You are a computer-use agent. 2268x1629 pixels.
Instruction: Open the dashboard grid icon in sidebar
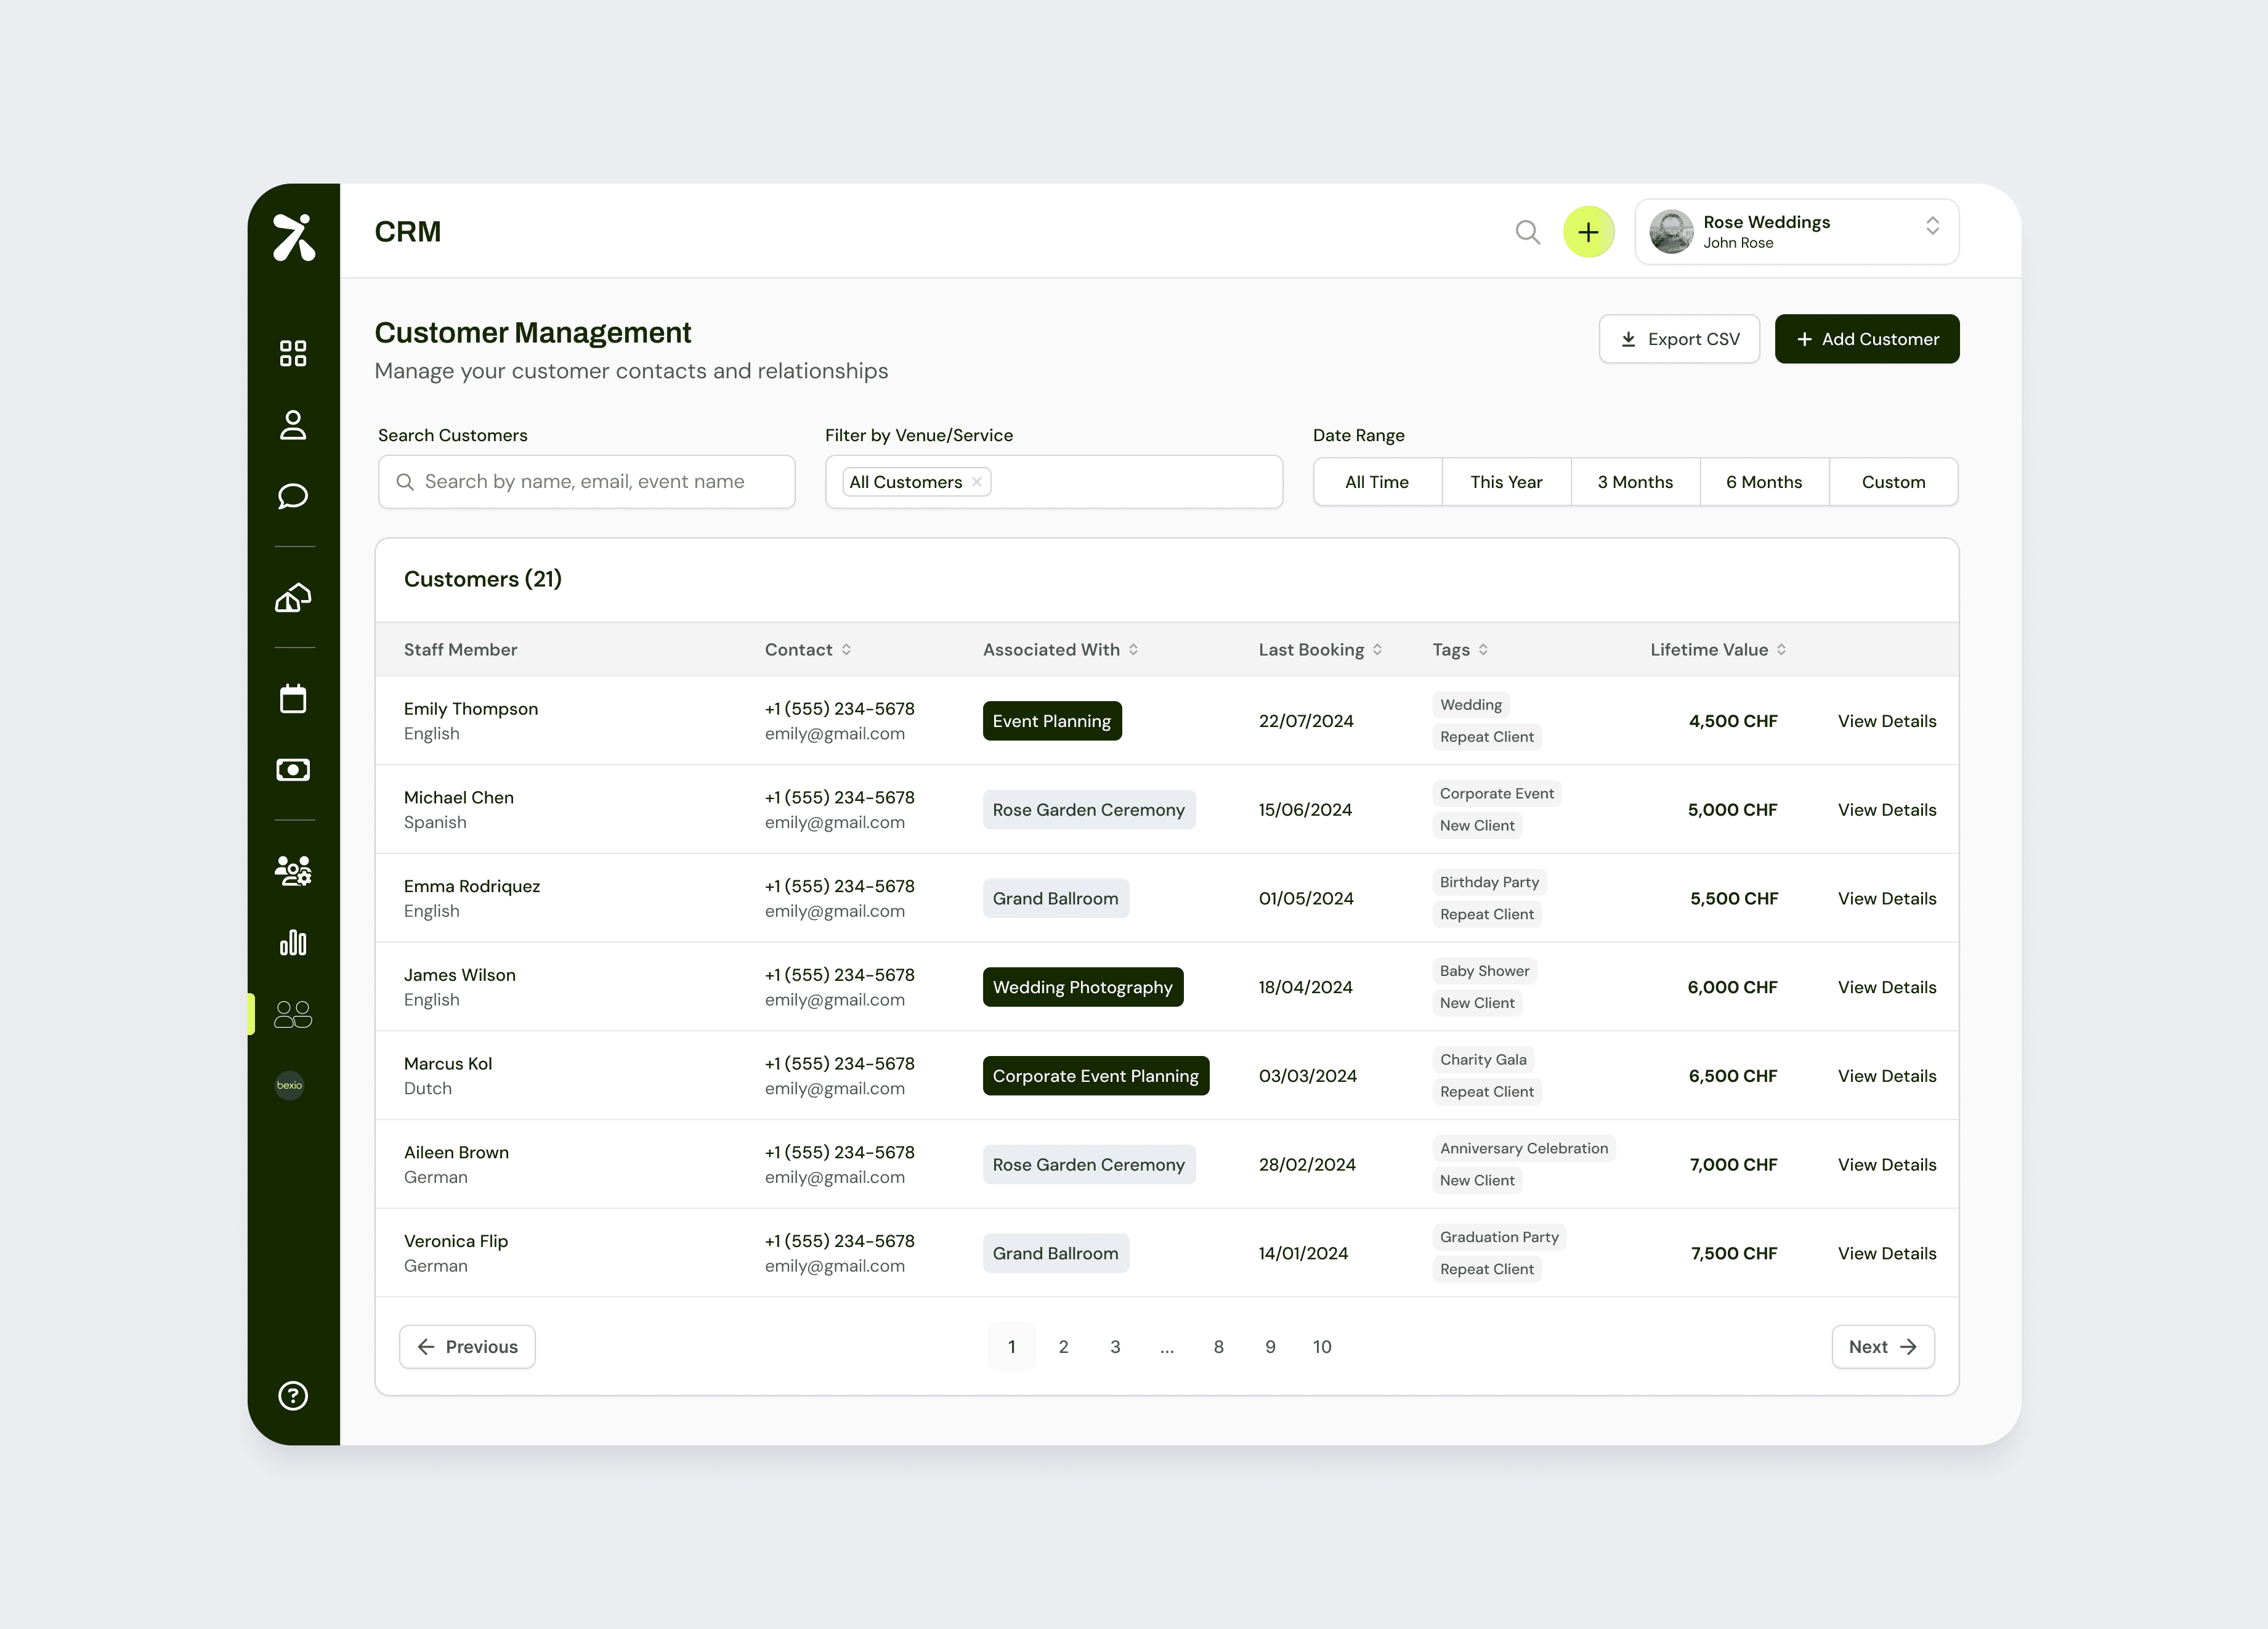tap(293, 353)
